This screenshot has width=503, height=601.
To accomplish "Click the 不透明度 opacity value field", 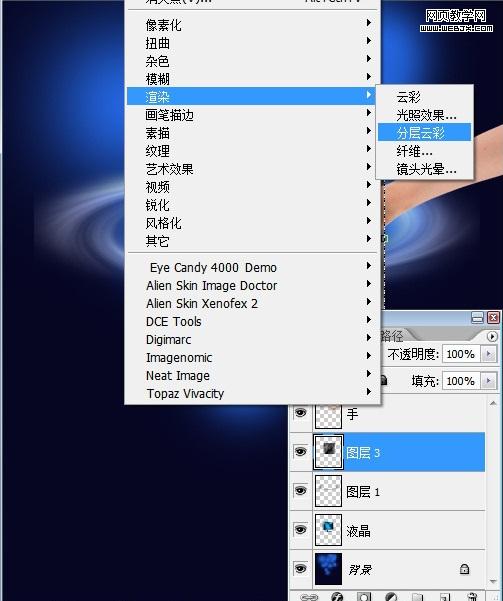I will click(462, 354).
